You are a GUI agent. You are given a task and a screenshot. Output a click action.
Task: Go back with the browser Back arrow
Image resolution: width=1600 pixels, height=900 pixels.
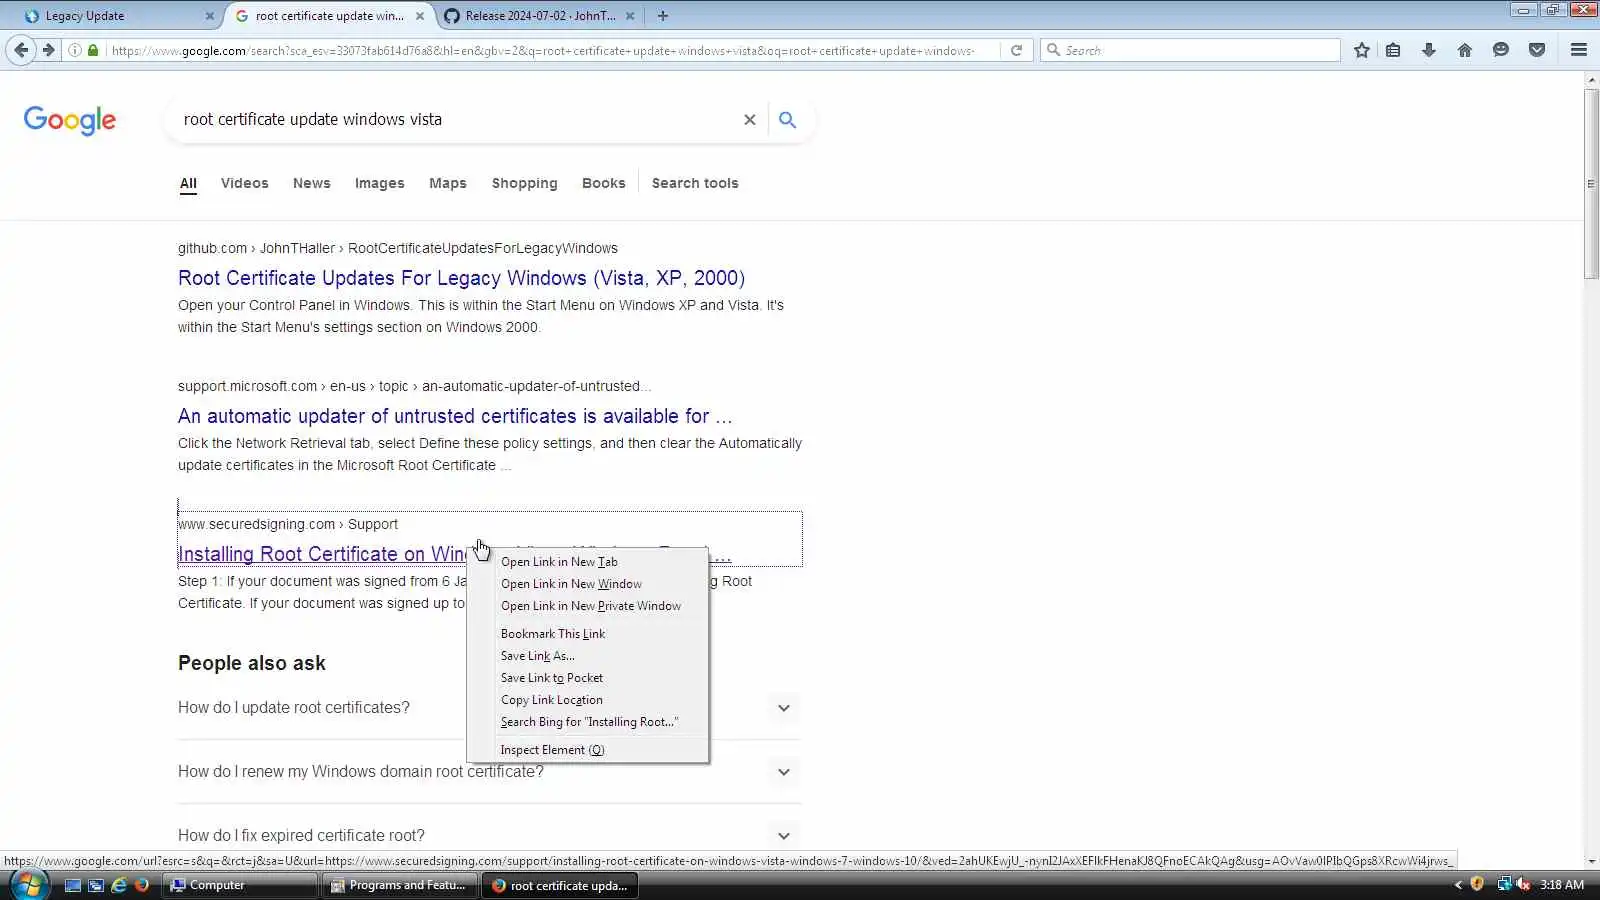click(21, 50)
